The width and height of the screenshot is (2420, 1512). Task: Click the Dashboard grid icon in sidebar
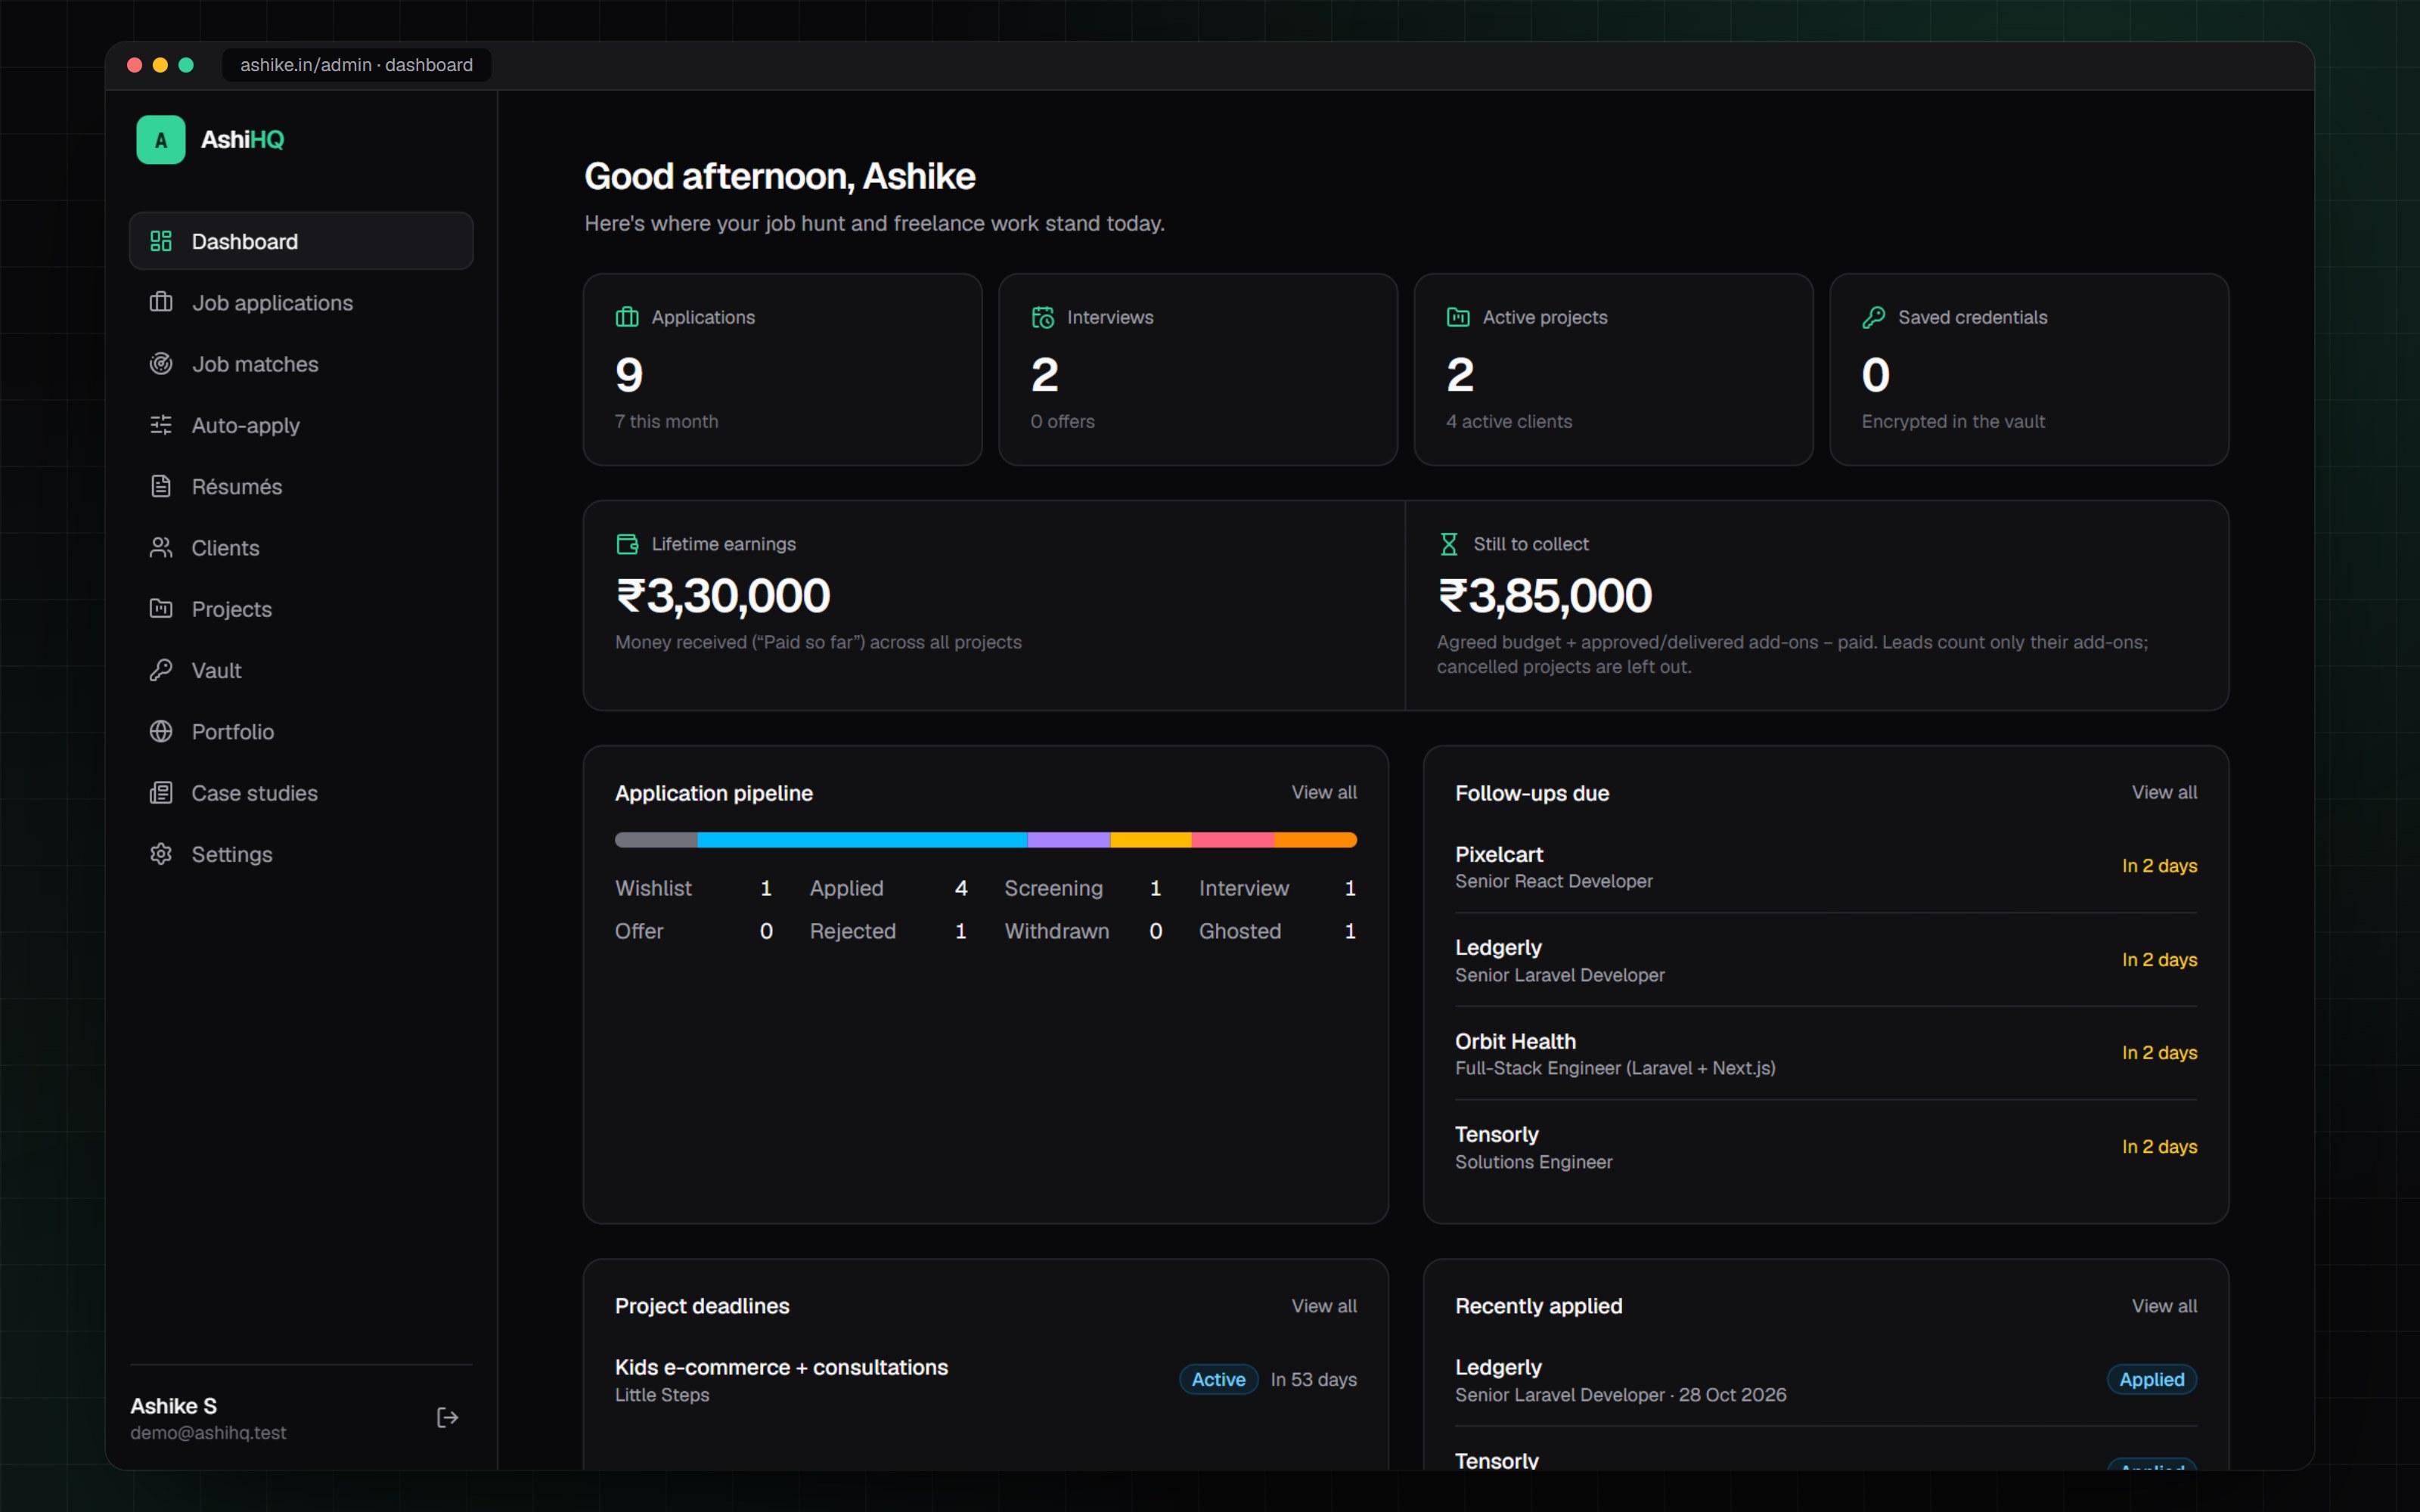pos(161,241)
